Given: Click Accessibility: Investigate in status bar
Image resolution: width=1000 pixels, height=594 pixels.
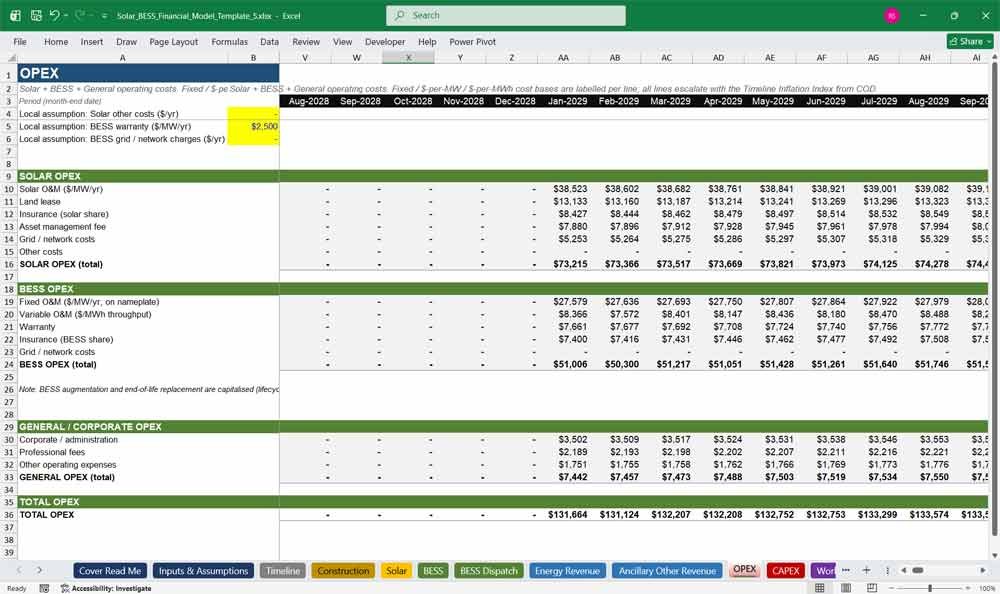Looking at the screenshot, I should [106, 588].
